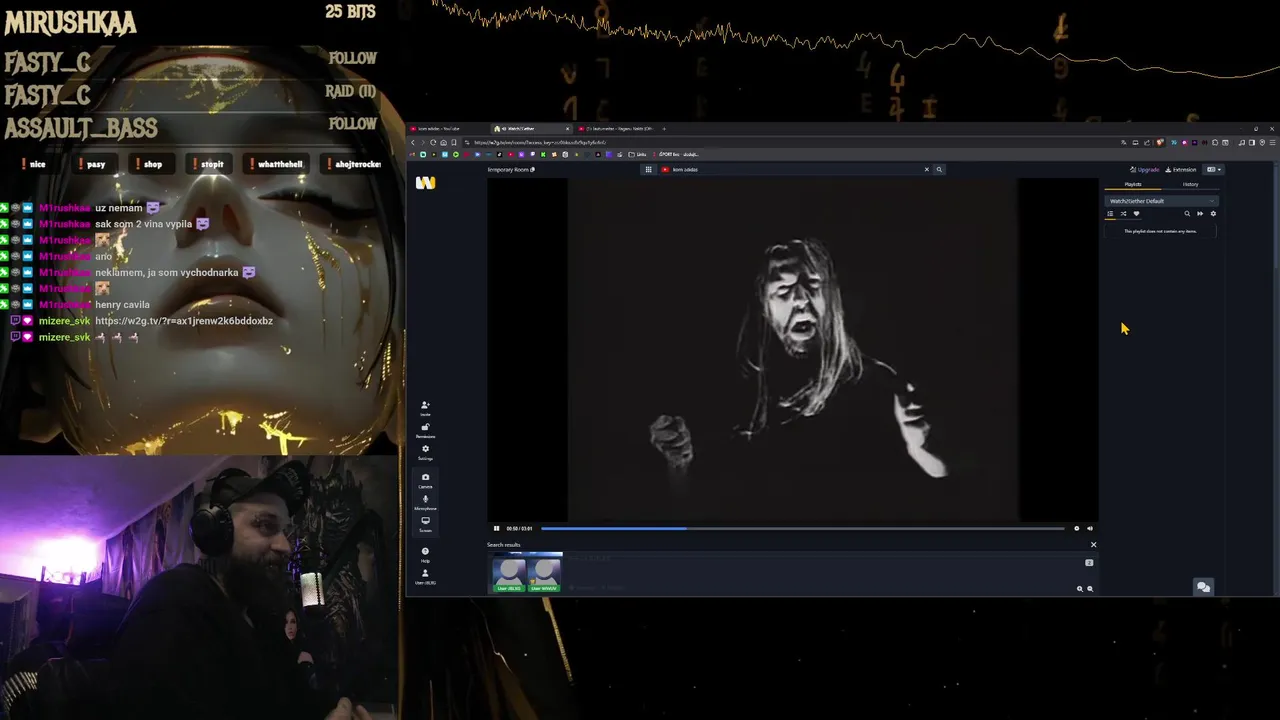Open the w2g.tv link in stream chat
This screenshot has height=720, width=1280.
coord(184,321)
